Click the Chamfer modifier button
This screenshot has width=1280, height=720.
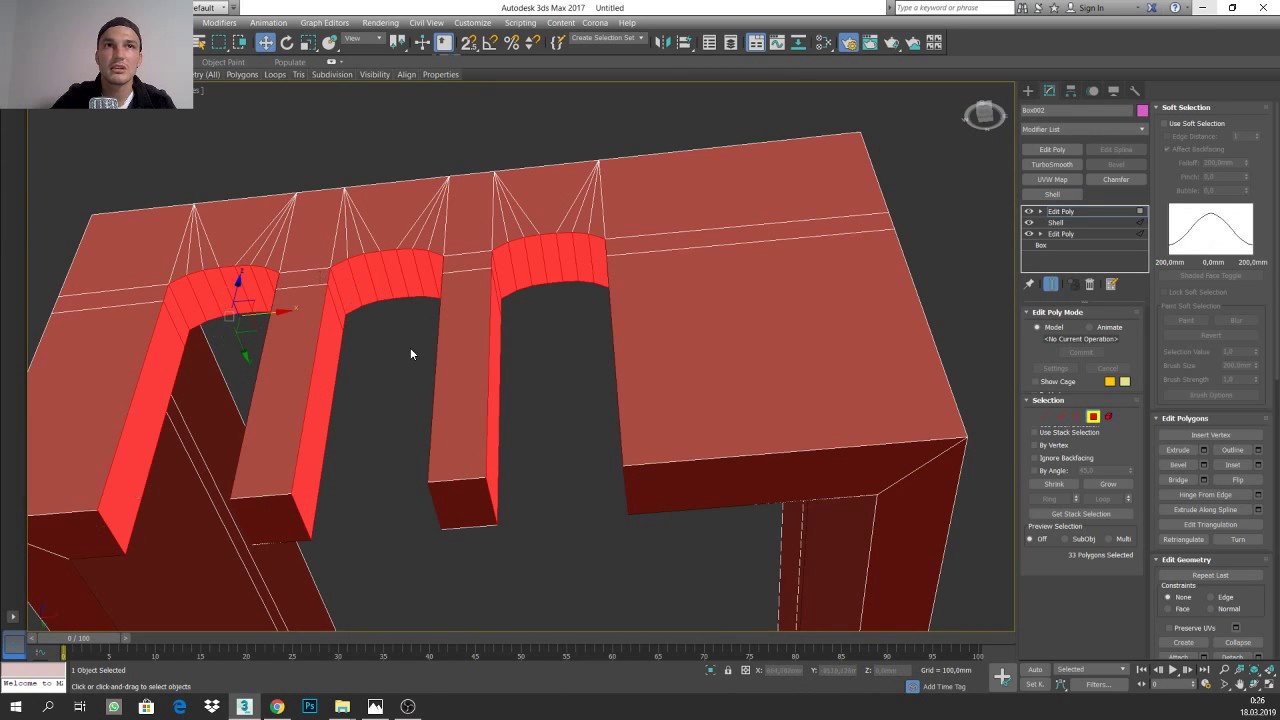tap(1116, 180)
